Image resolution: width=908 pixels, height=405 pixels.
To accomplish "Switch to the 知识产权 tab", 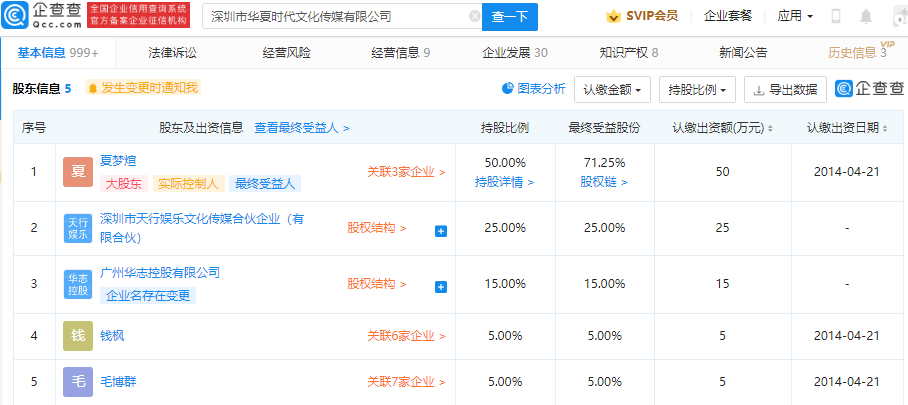I will click(629, 53).
